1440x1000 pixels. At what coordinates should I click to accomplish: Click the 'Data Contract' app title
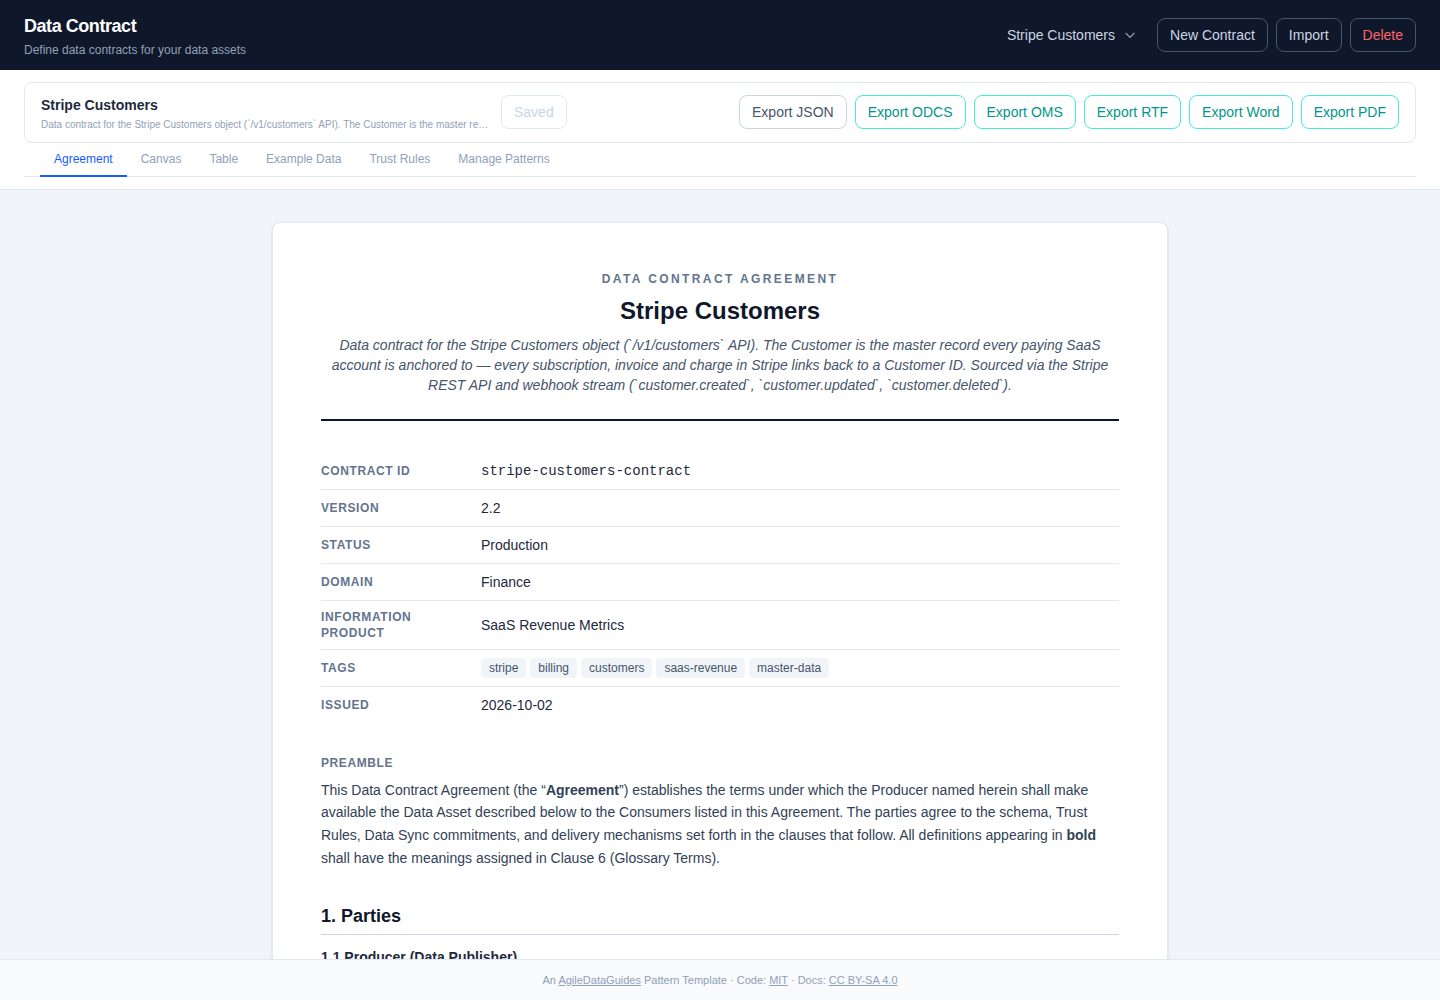[x=80, y=26]
